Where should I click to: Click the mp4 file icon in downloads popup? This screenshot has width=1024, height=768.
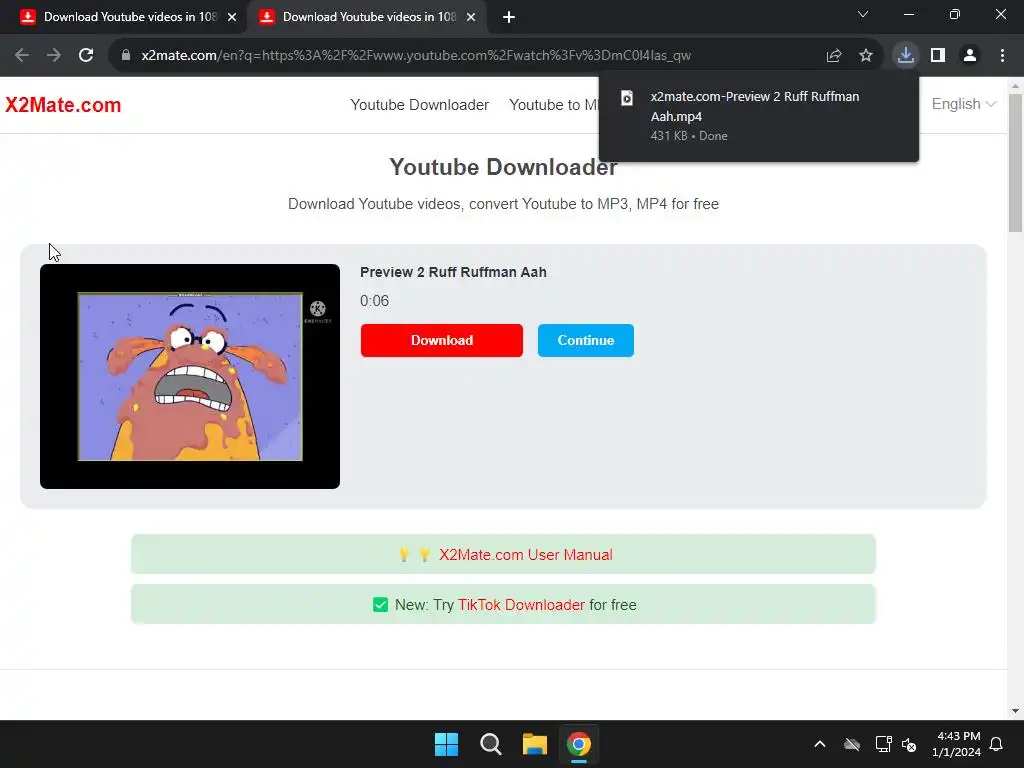pyautogui.click(x=627, y=98)
